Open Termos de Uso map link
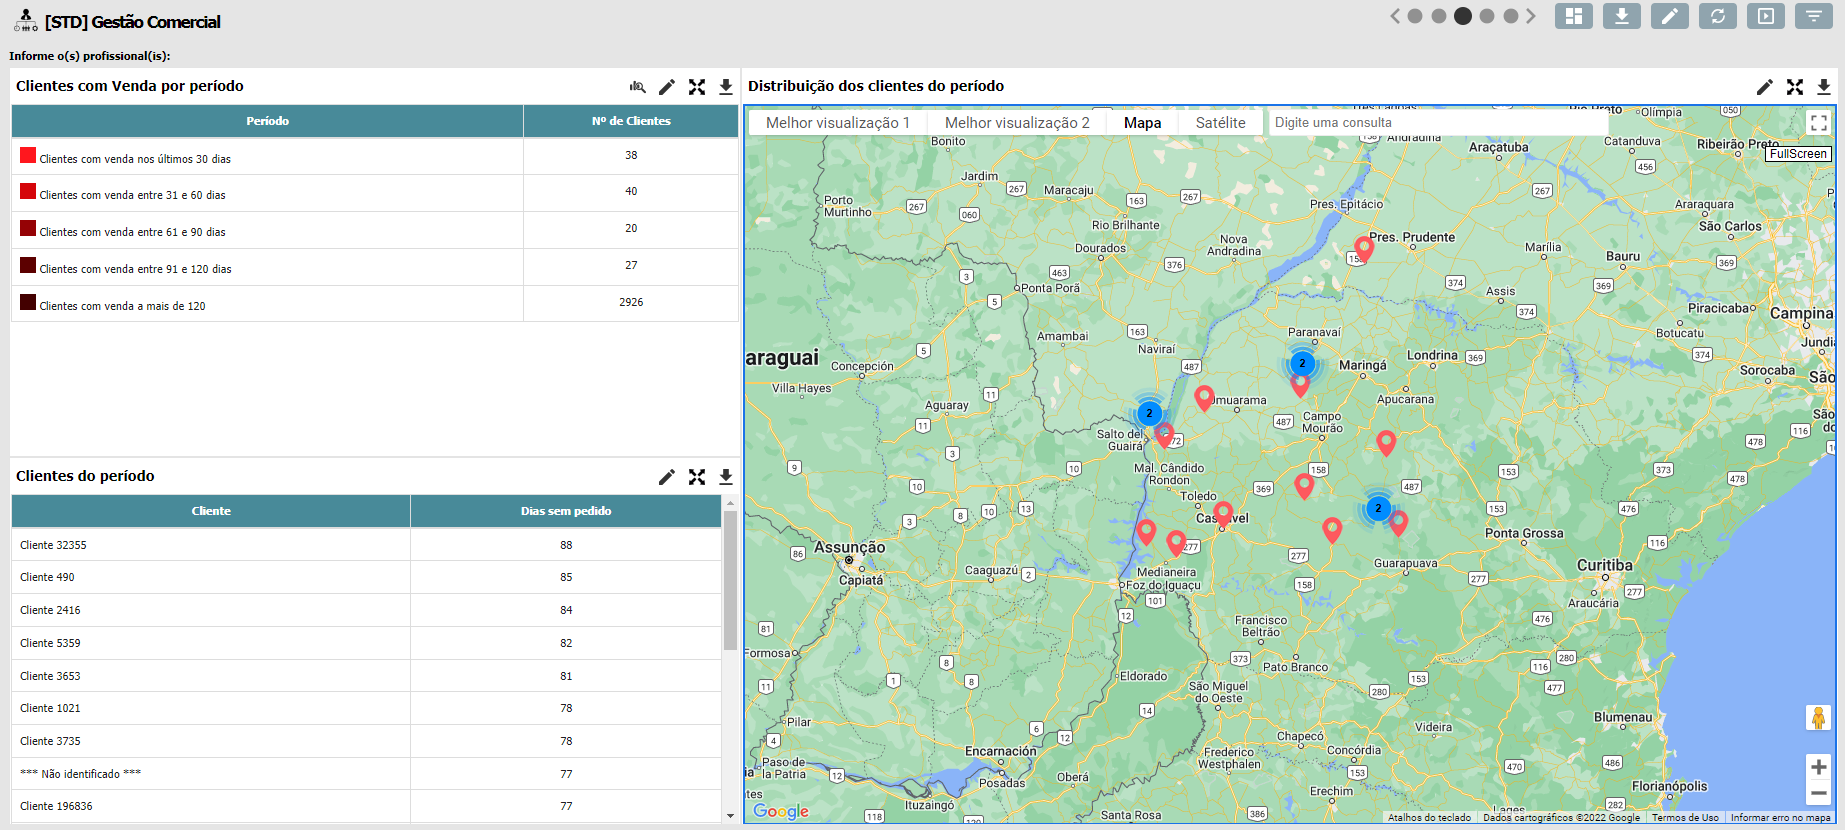This screenshot has height=830, width=1845. coord(1685,818)
